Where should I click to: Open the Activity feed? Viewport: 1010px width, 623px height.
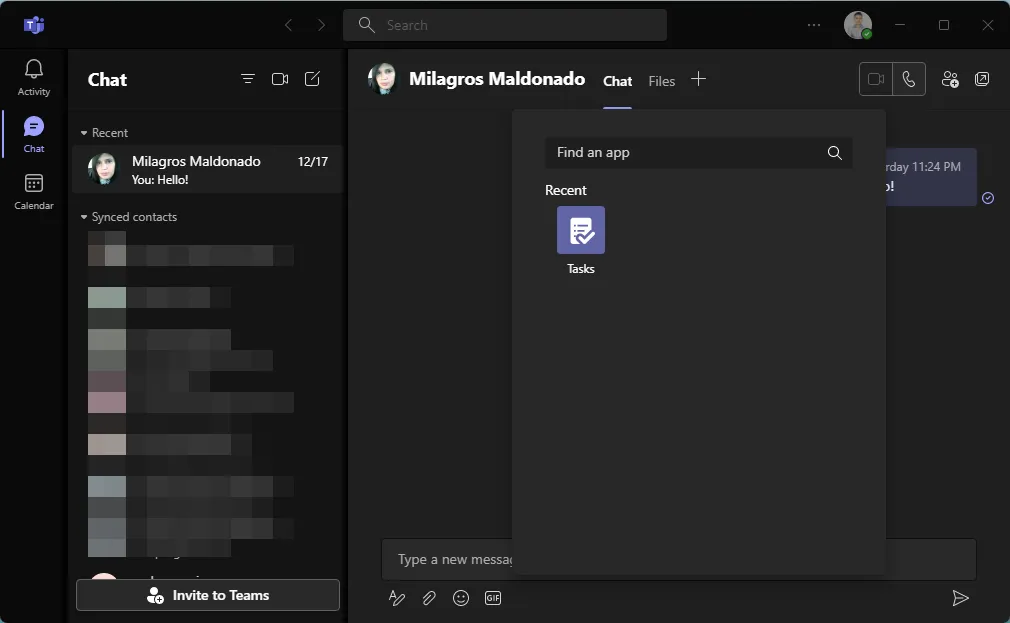click(34, 78)
